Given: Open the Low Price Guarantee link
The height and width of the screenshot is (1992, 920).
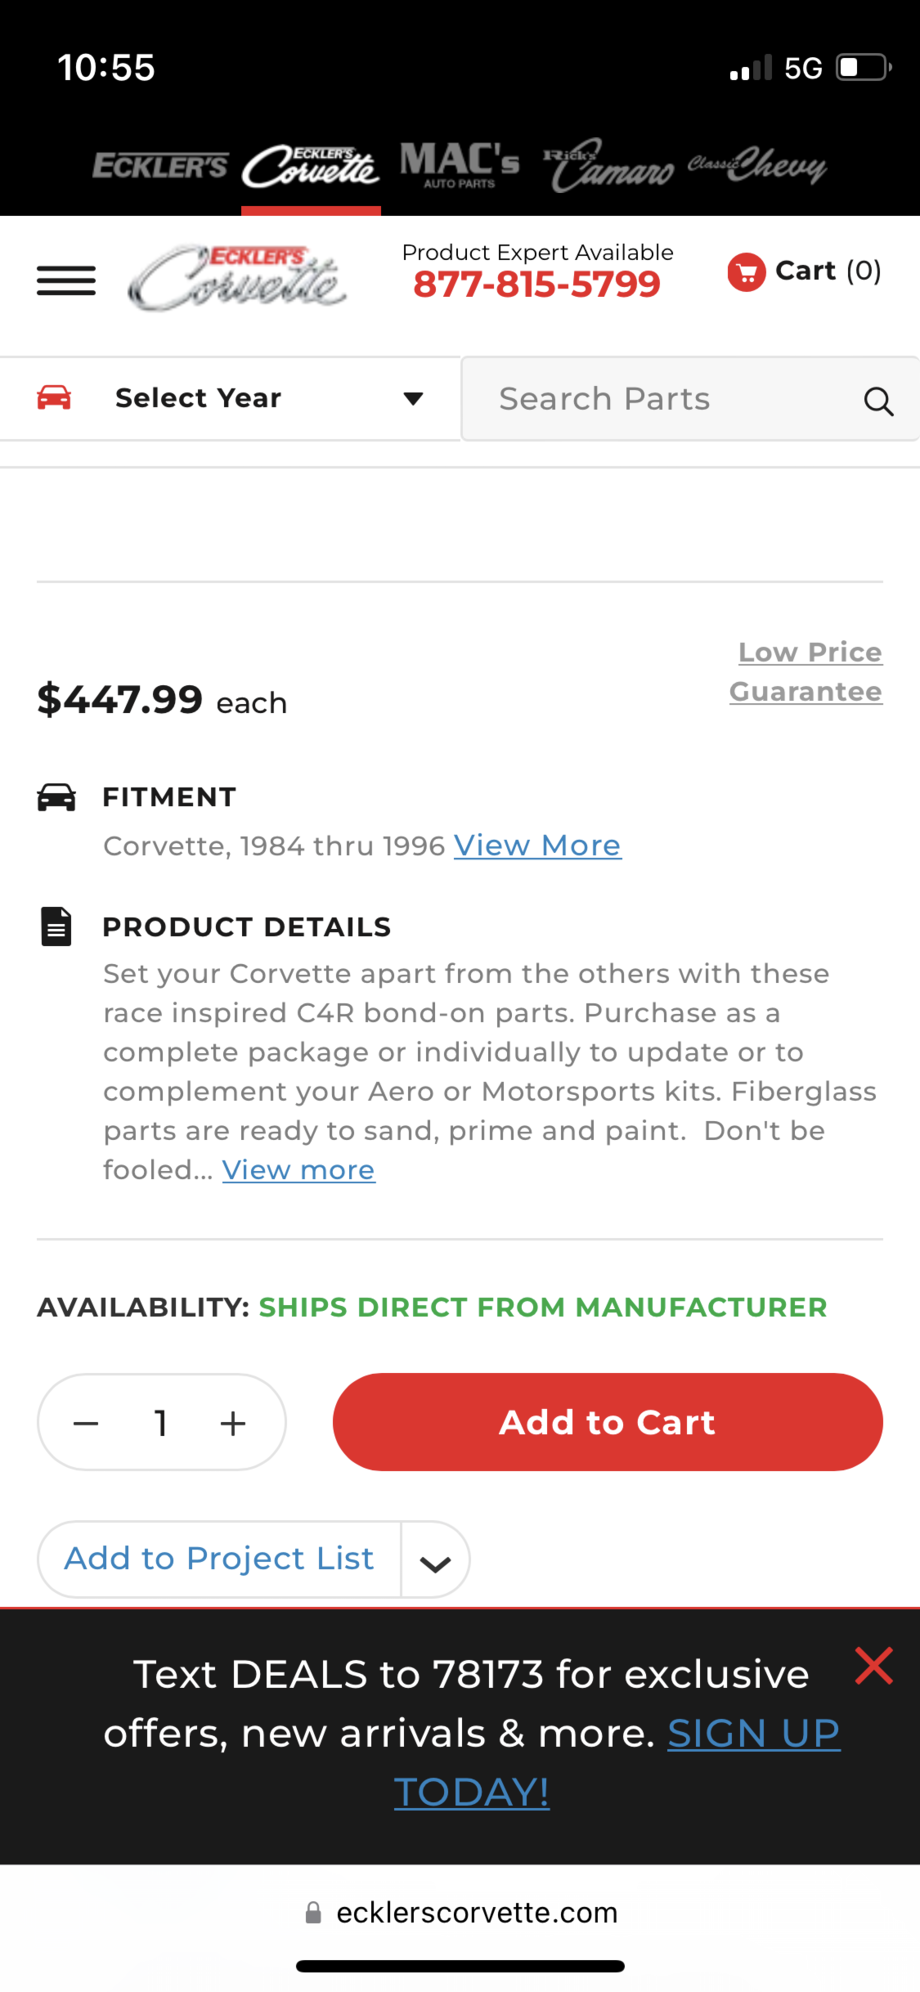Looking at the screenshot, I should pyautogui.click(x=806, y=671).
